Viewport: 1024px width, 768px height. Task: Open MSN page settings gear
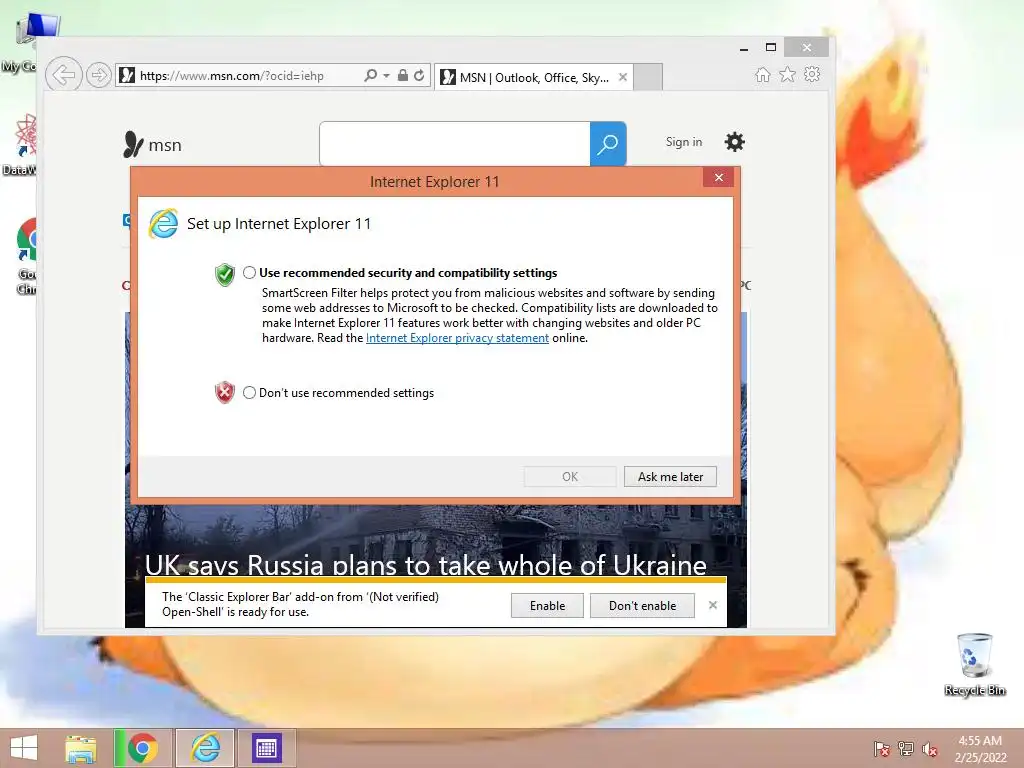[x=735, y=142]
